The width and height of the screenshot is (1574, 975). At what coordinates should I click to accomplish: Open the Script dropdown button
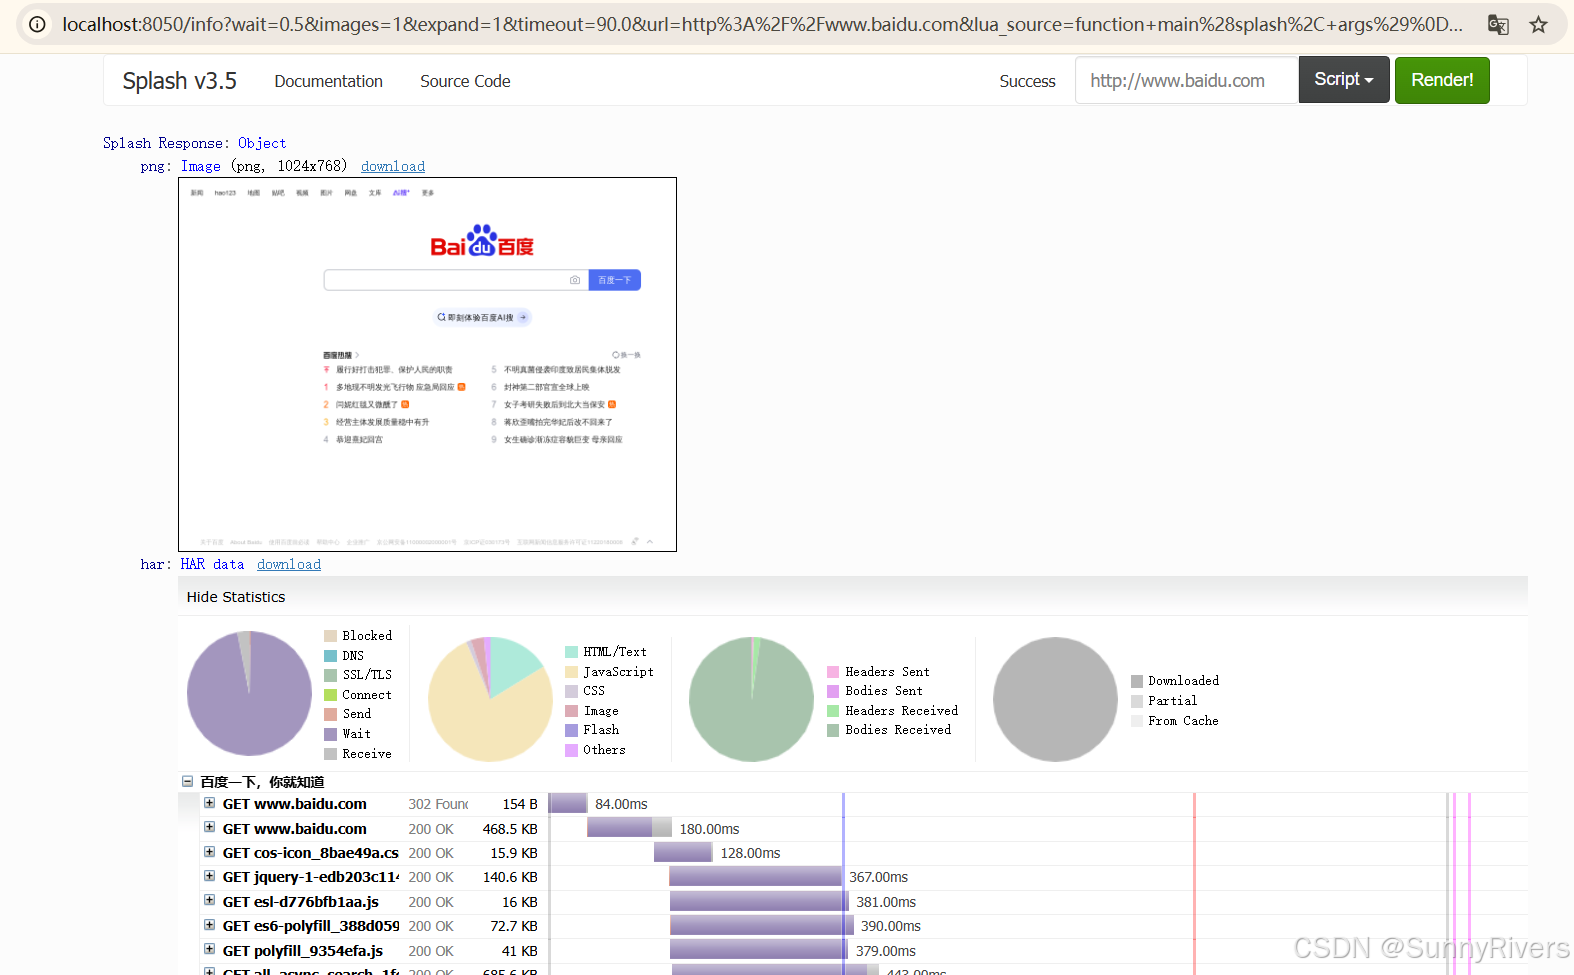click(x=1344, y=79)
